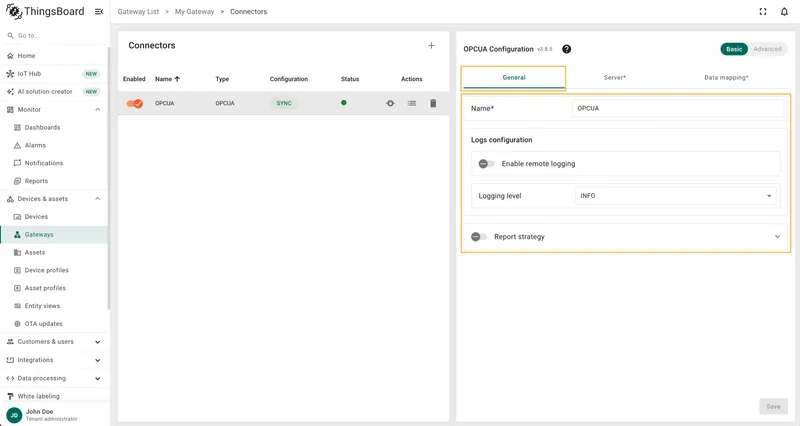The height and width of the screenshot is (426, 800).
Task: Select OPCUA name cell in table
Action: (165, 103)
